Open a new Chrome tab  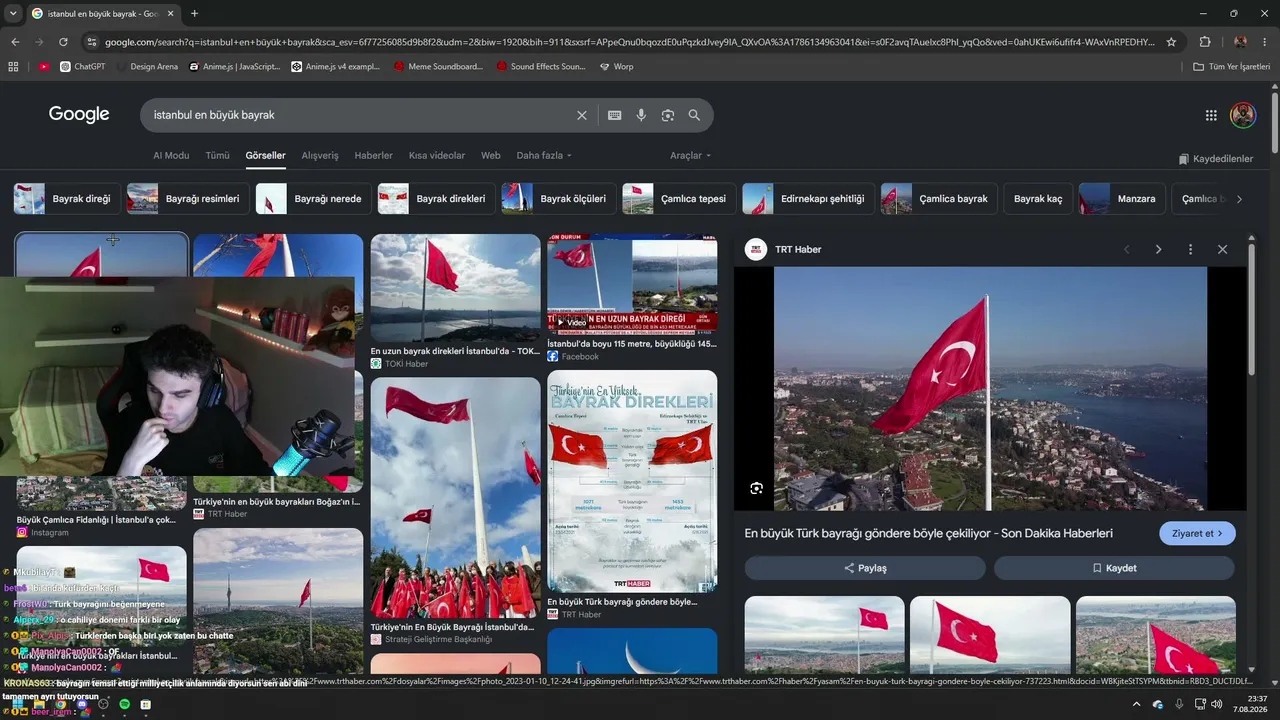[x=194, y=14]
